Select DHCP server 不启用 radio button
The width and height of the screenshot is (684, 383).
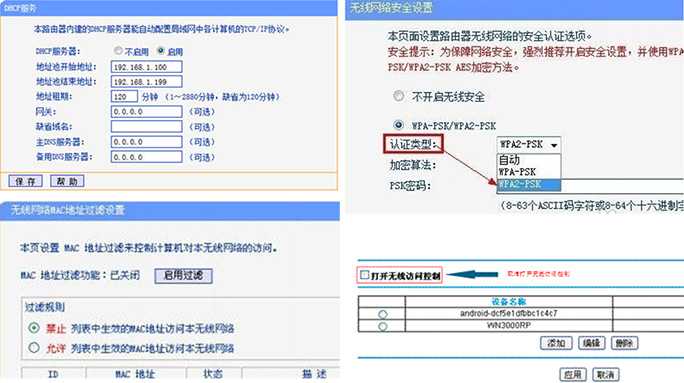click(x=118, y=51)
